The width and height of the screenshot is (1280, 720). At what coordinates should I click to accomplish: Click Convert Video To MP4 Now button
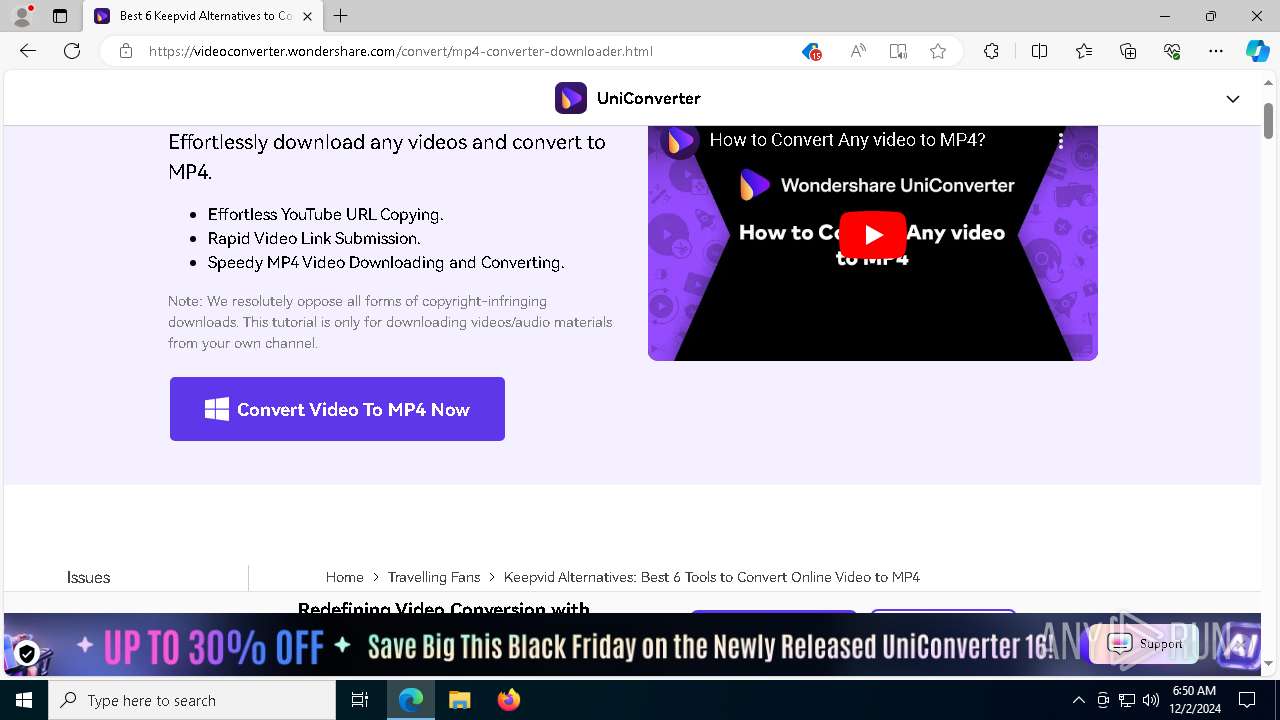(x=337, y=409)
